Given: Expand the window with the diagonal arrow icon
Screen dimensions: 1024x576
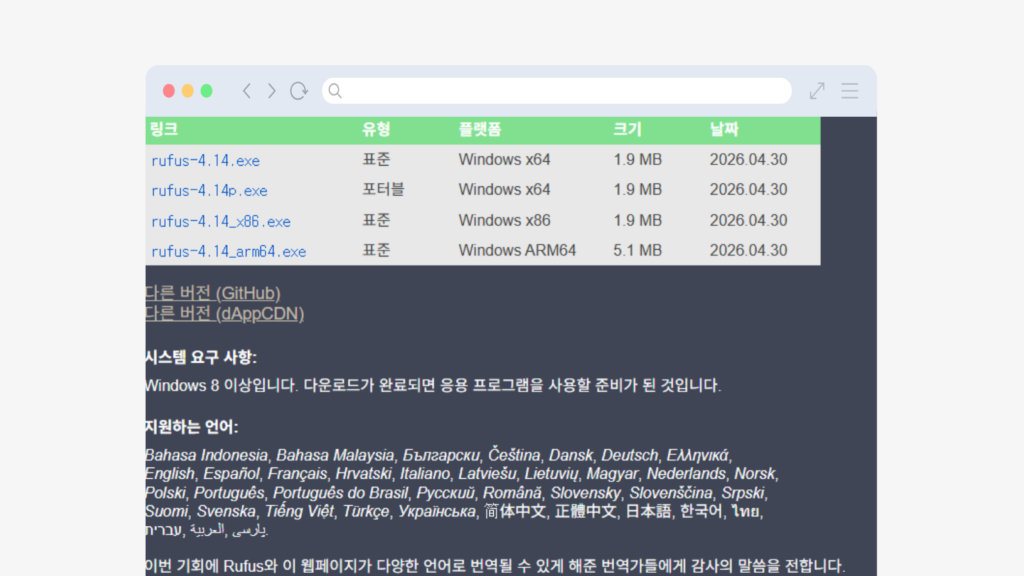Looking at the screenshot, I should [817, 91].
